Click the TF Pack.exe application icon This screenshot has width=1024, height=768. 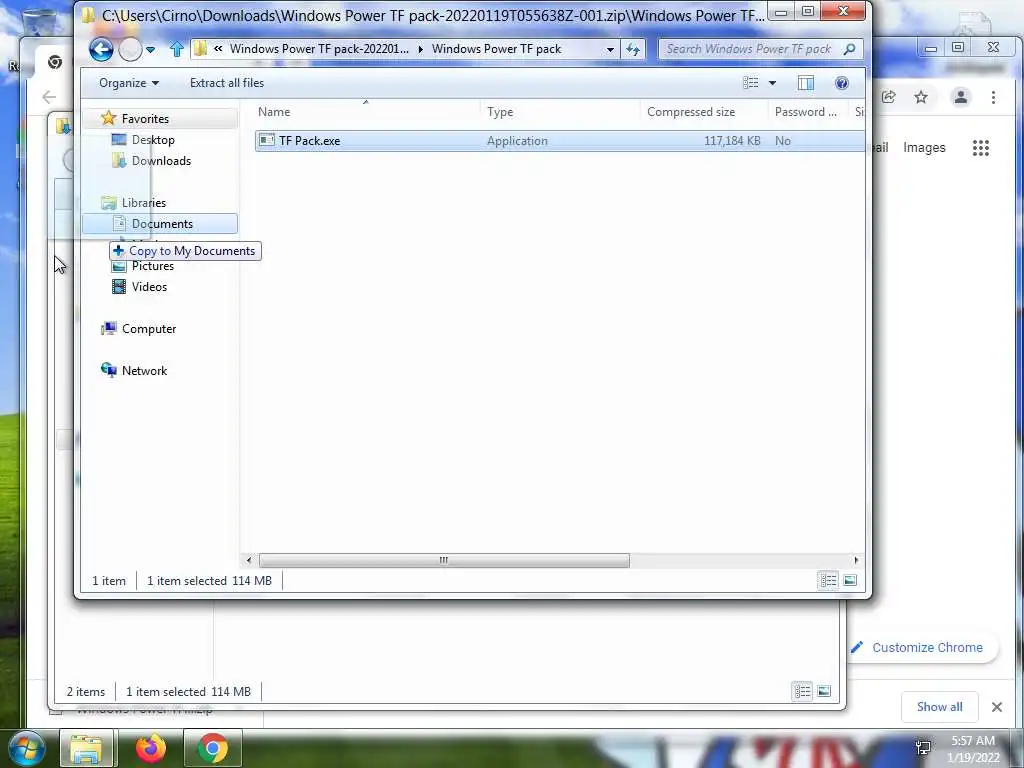[266, 140]
